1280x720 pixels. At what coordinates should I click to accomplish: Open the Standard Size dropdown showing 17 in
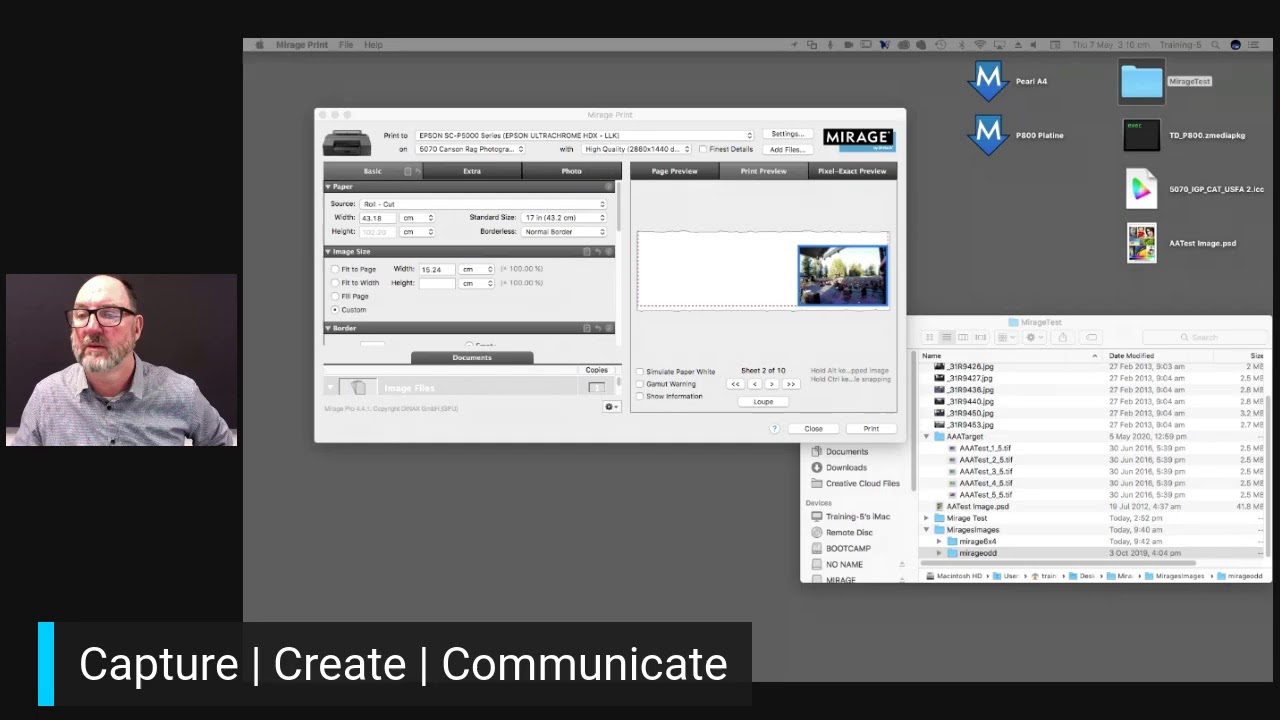564,217
